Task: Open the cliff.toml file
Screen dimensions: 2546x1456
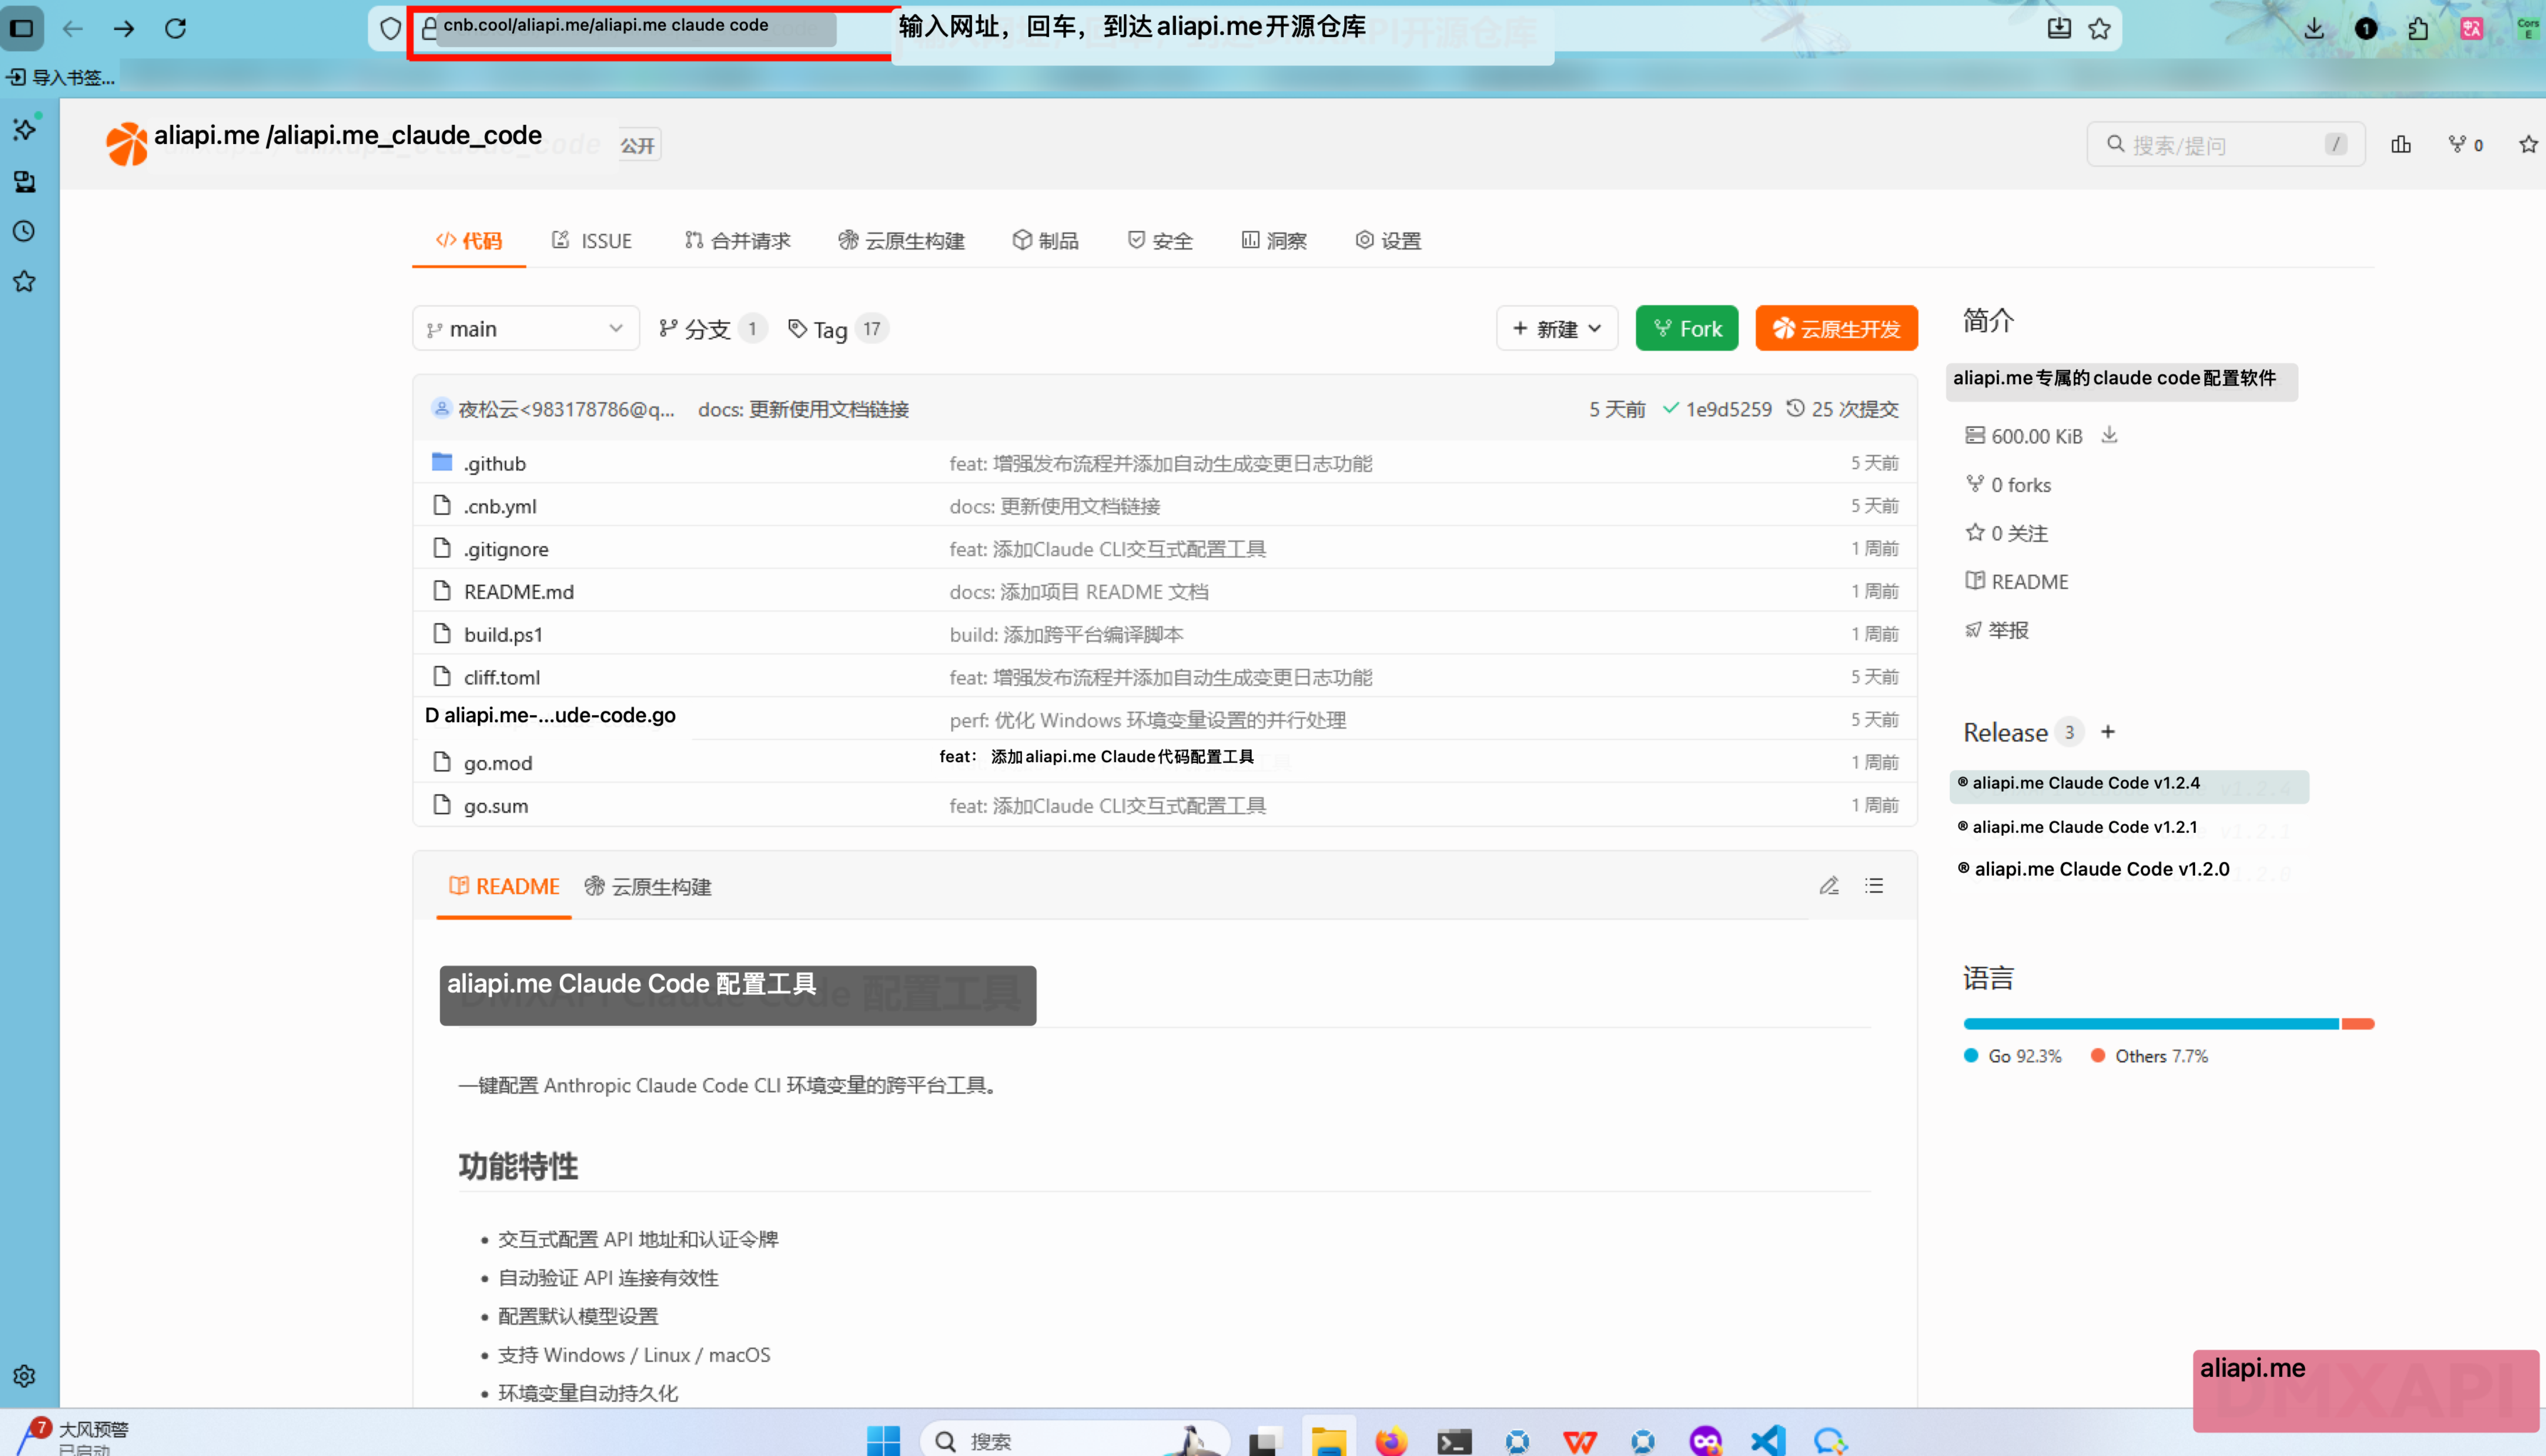Action: (x=502, y=677)
